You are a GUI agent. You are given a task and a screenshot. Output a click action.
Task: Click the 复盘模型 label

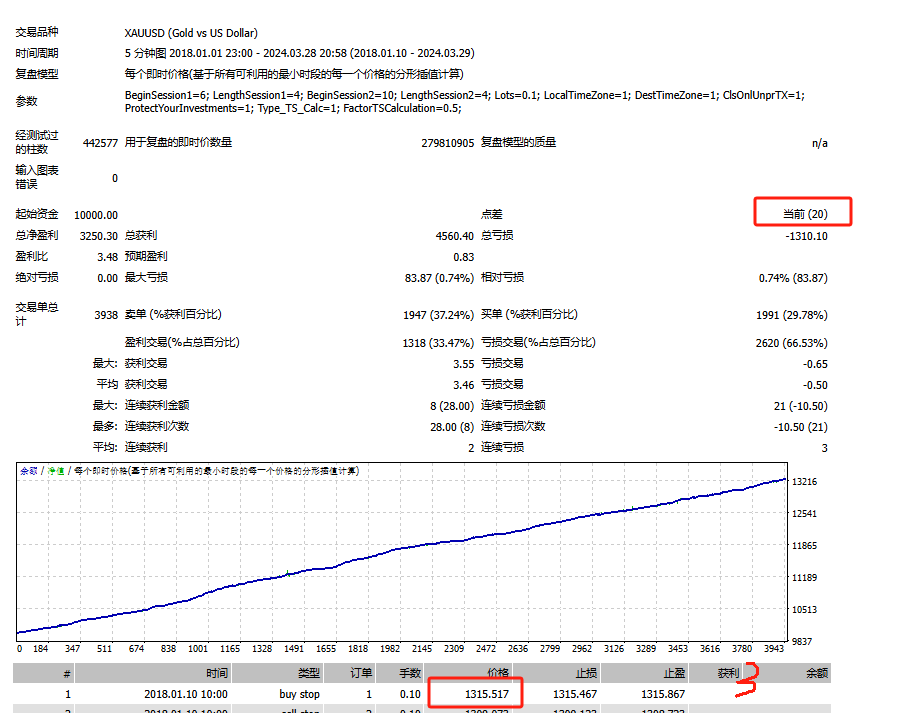[37, 74]
